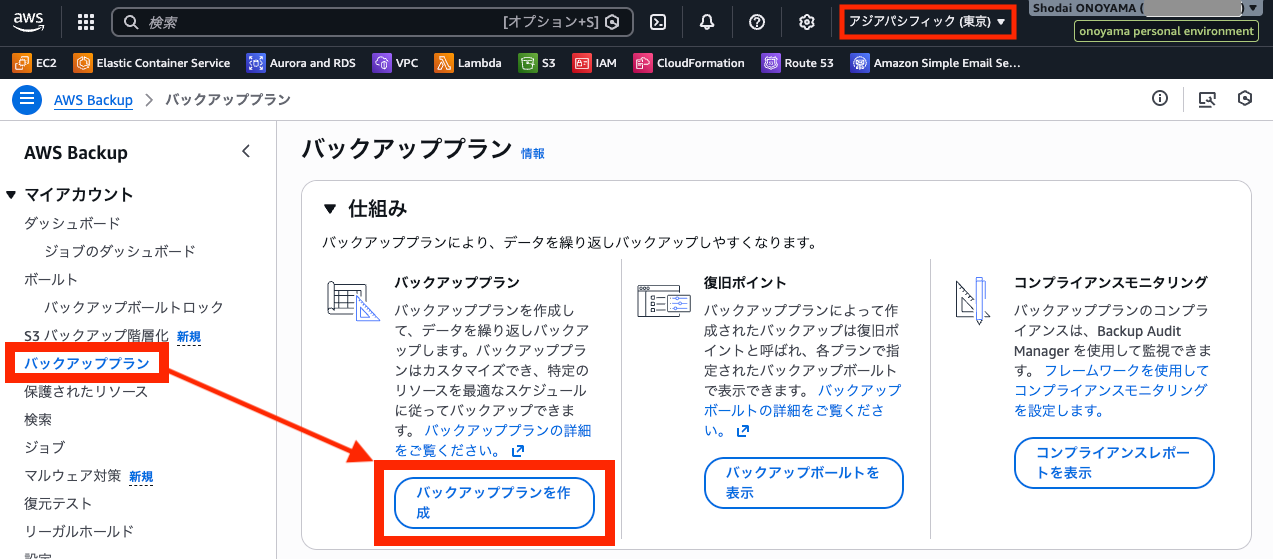Open the monitor icon beside the info icon
Image resolution: width=1273 pixels, height=559 pixels.
(x=1207, y=98)
